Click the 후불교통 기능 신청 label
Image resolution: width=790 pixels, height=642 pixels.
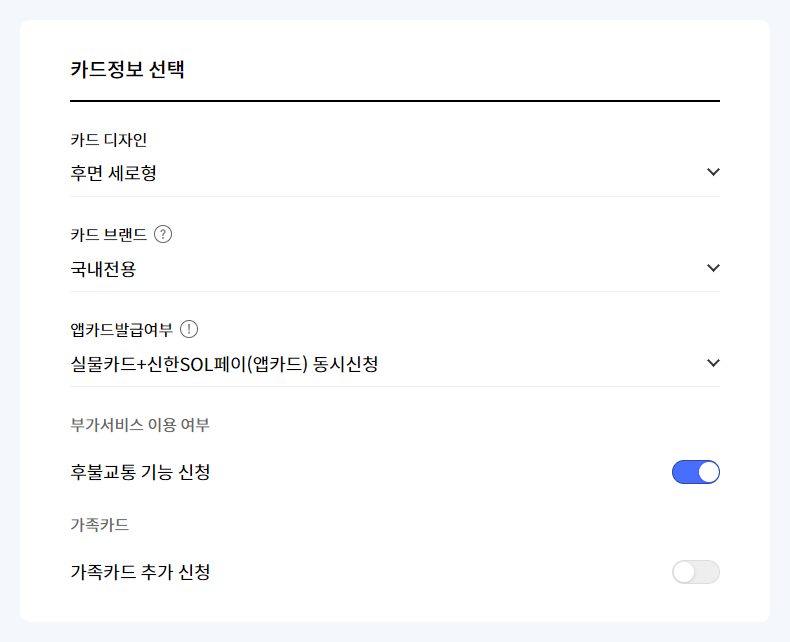pyautogui.click(x=140, y=472)
